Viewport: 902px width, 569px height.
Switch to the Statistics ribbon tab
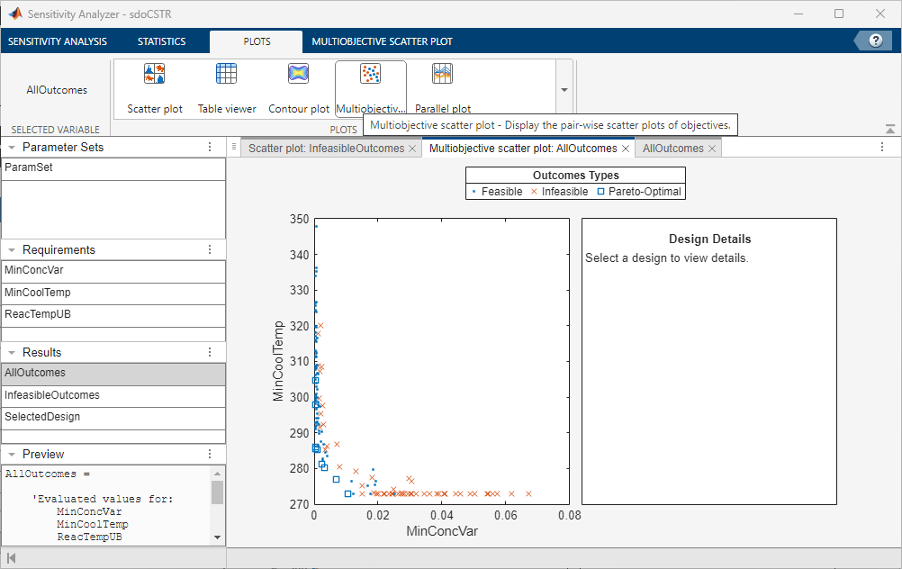[x=161, y=42]
